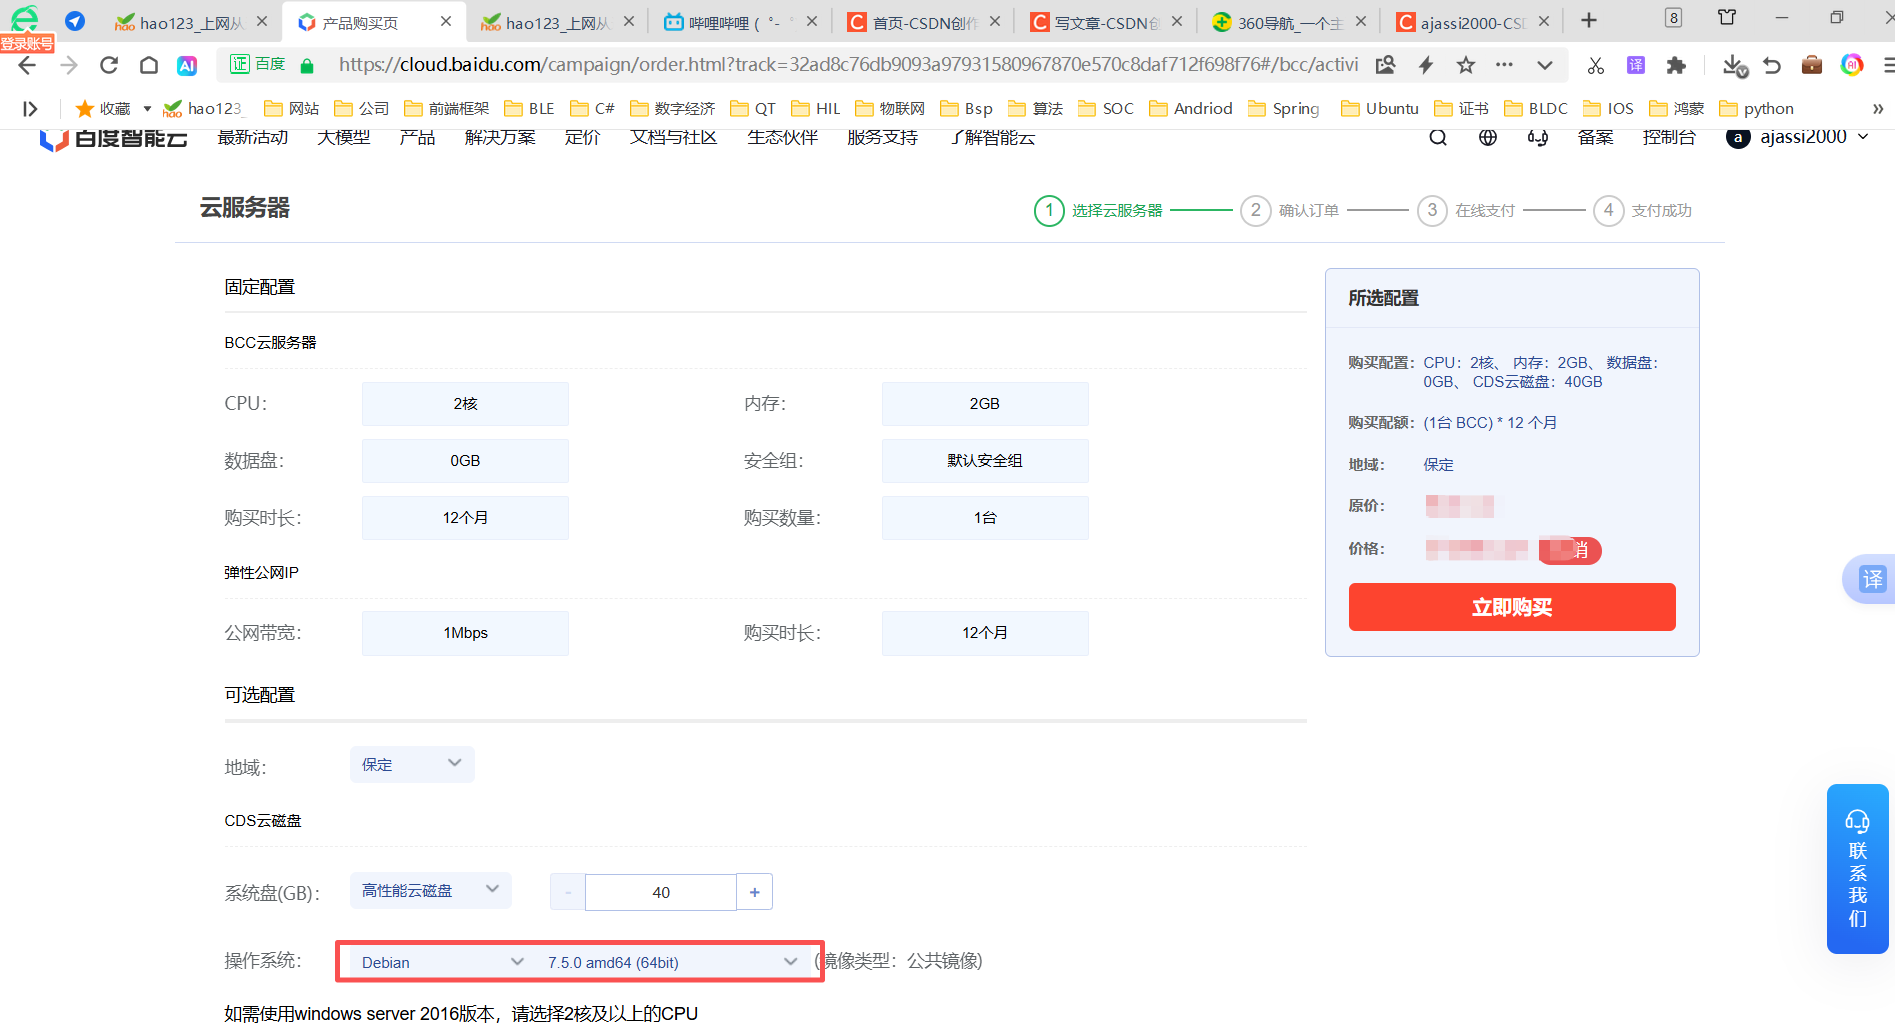This screenshot has width=1895, height=1026.
Task: Open the browser home page icon
Action: 149,65
